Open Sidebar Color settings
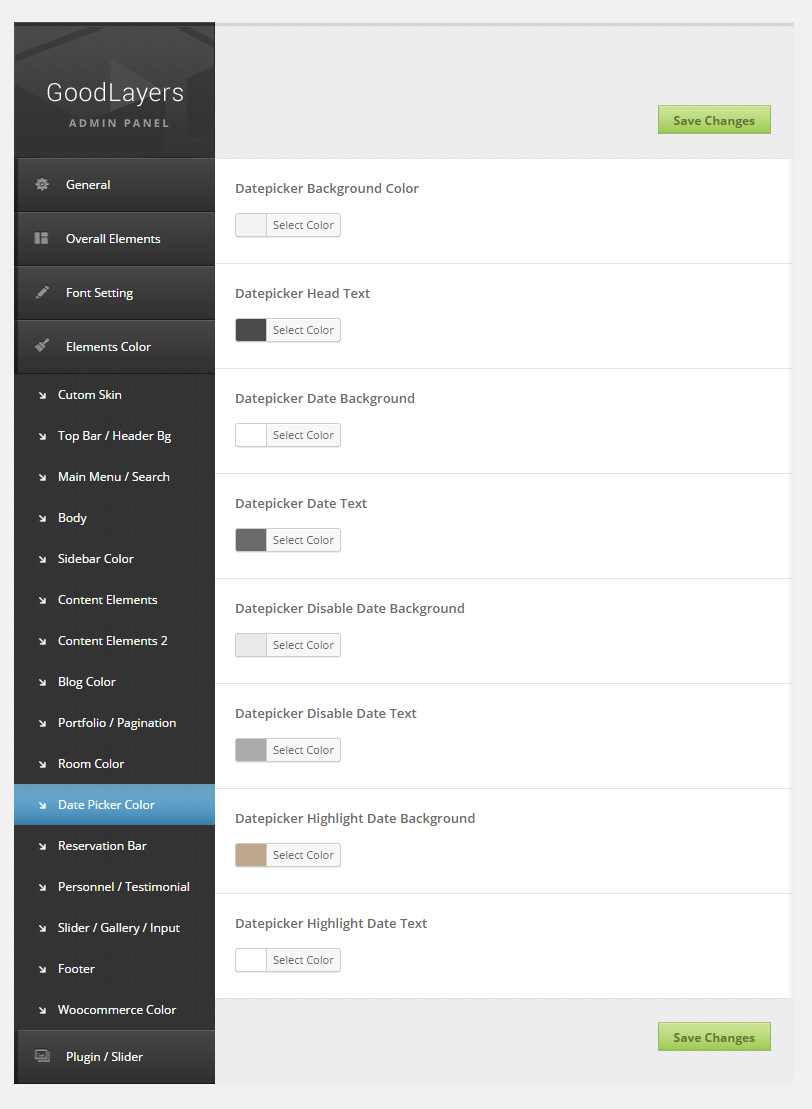The width and height of the screenshot is (812, 1109). click(115, 559)
